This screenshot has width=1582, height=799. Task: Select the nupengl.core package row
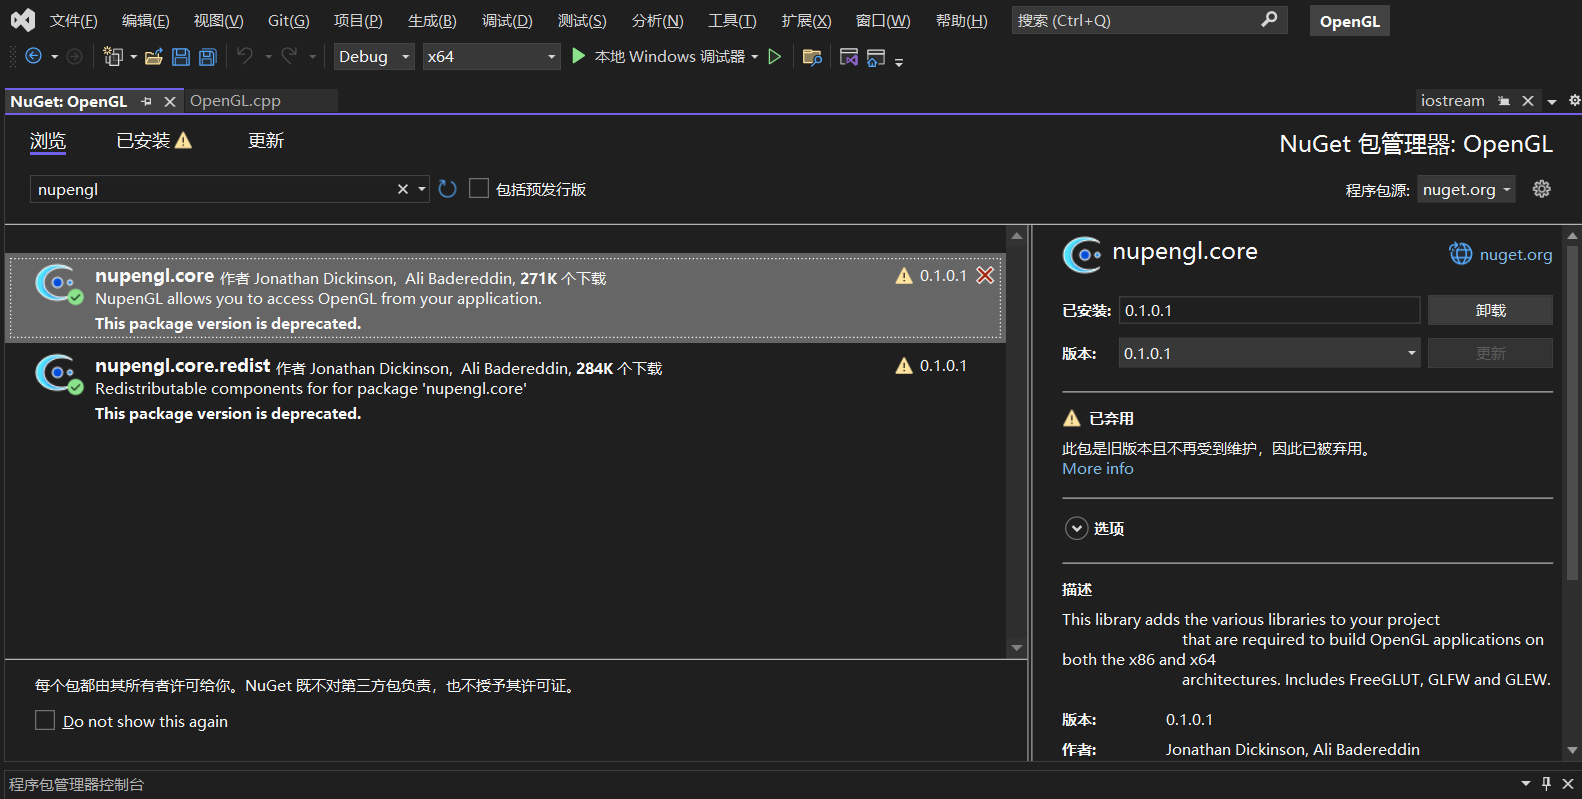tap(505, 298)
